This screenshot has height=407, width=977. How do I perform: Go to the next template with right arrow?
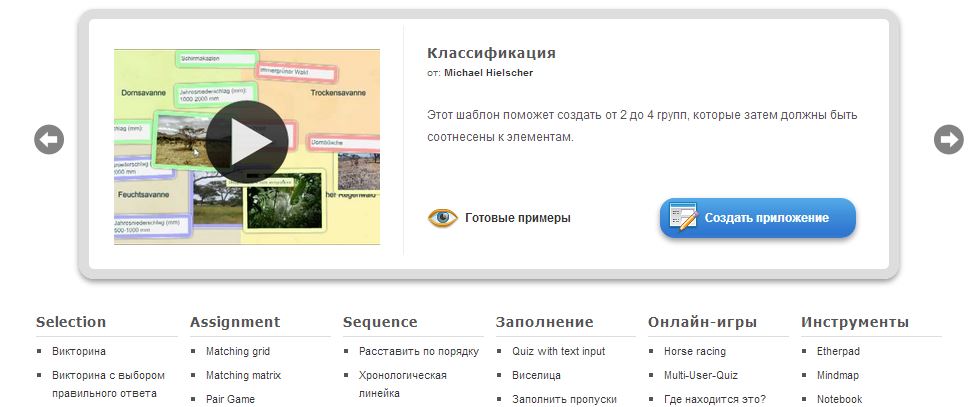(948, 140)
